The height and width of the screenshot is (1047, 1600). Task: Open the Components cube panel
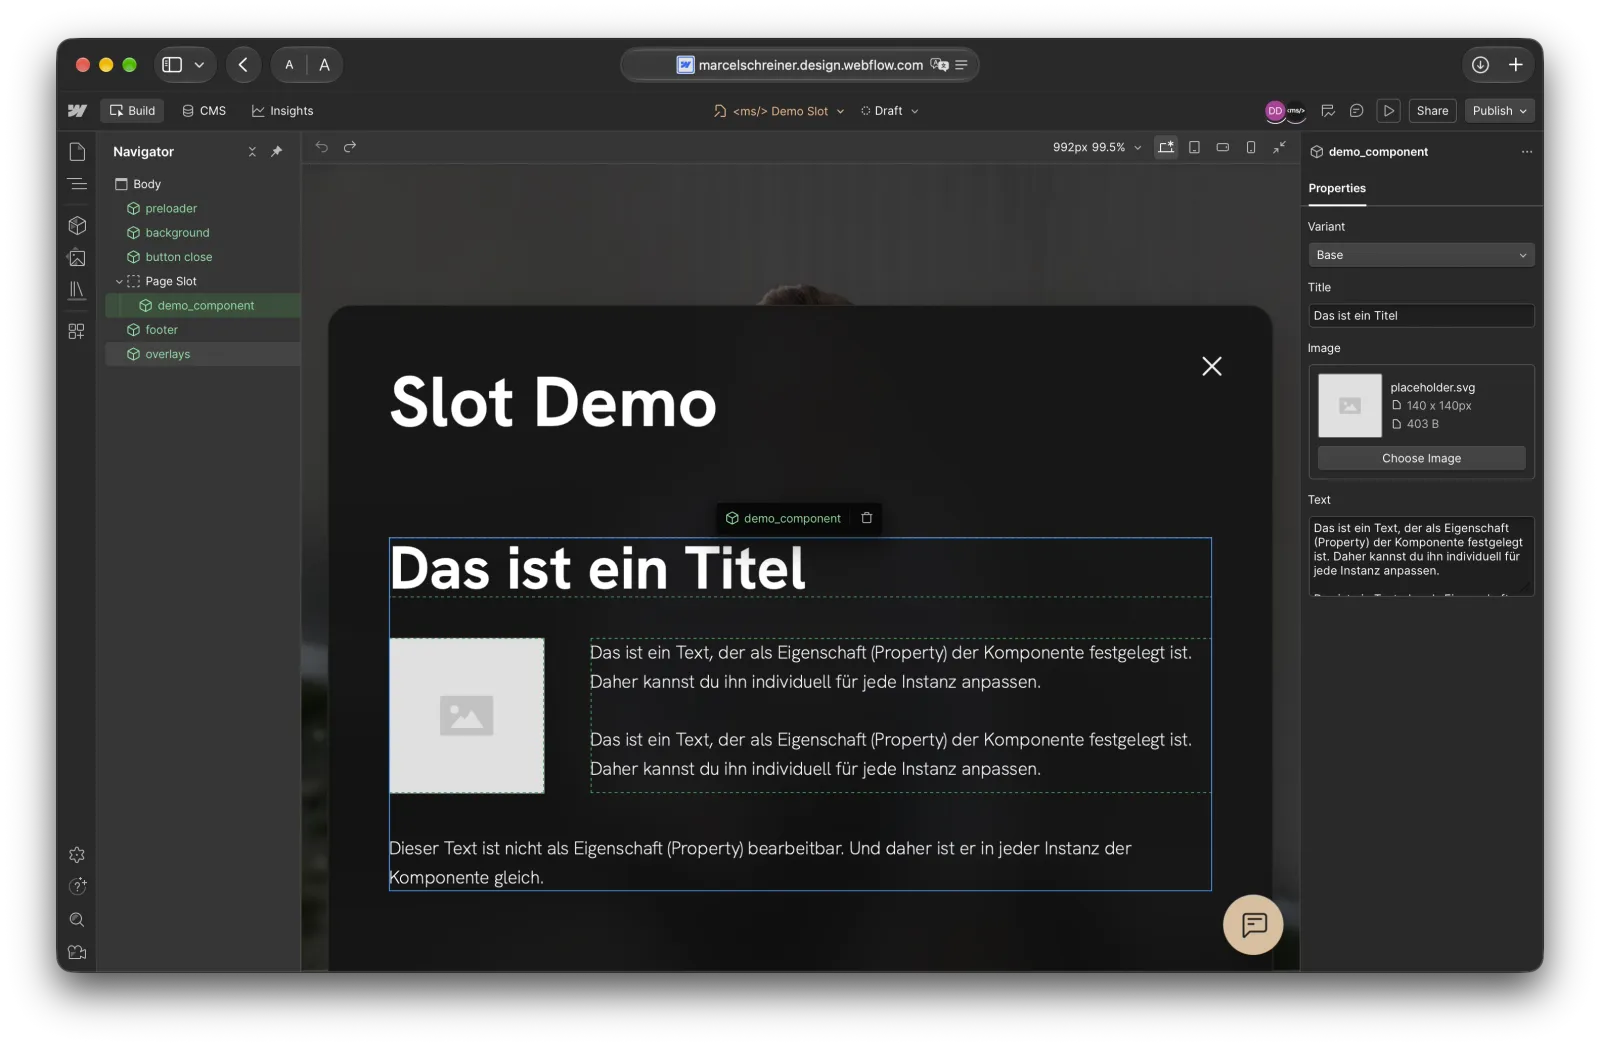[77, 226]
